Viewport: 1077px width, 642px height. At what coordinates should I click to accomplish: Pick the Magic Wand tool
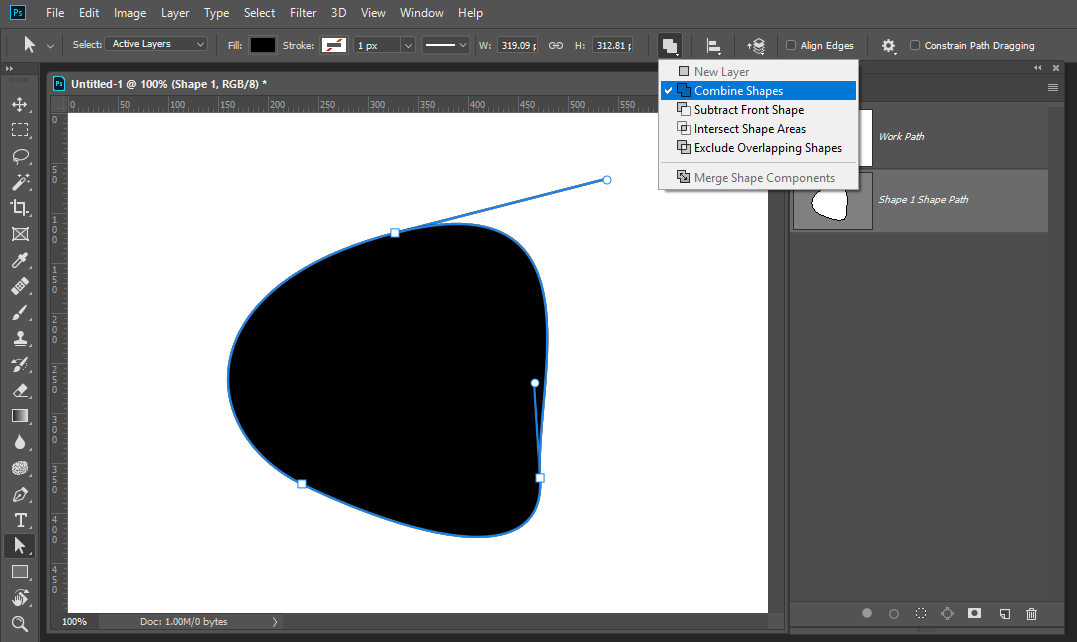(x=19, y=182)
